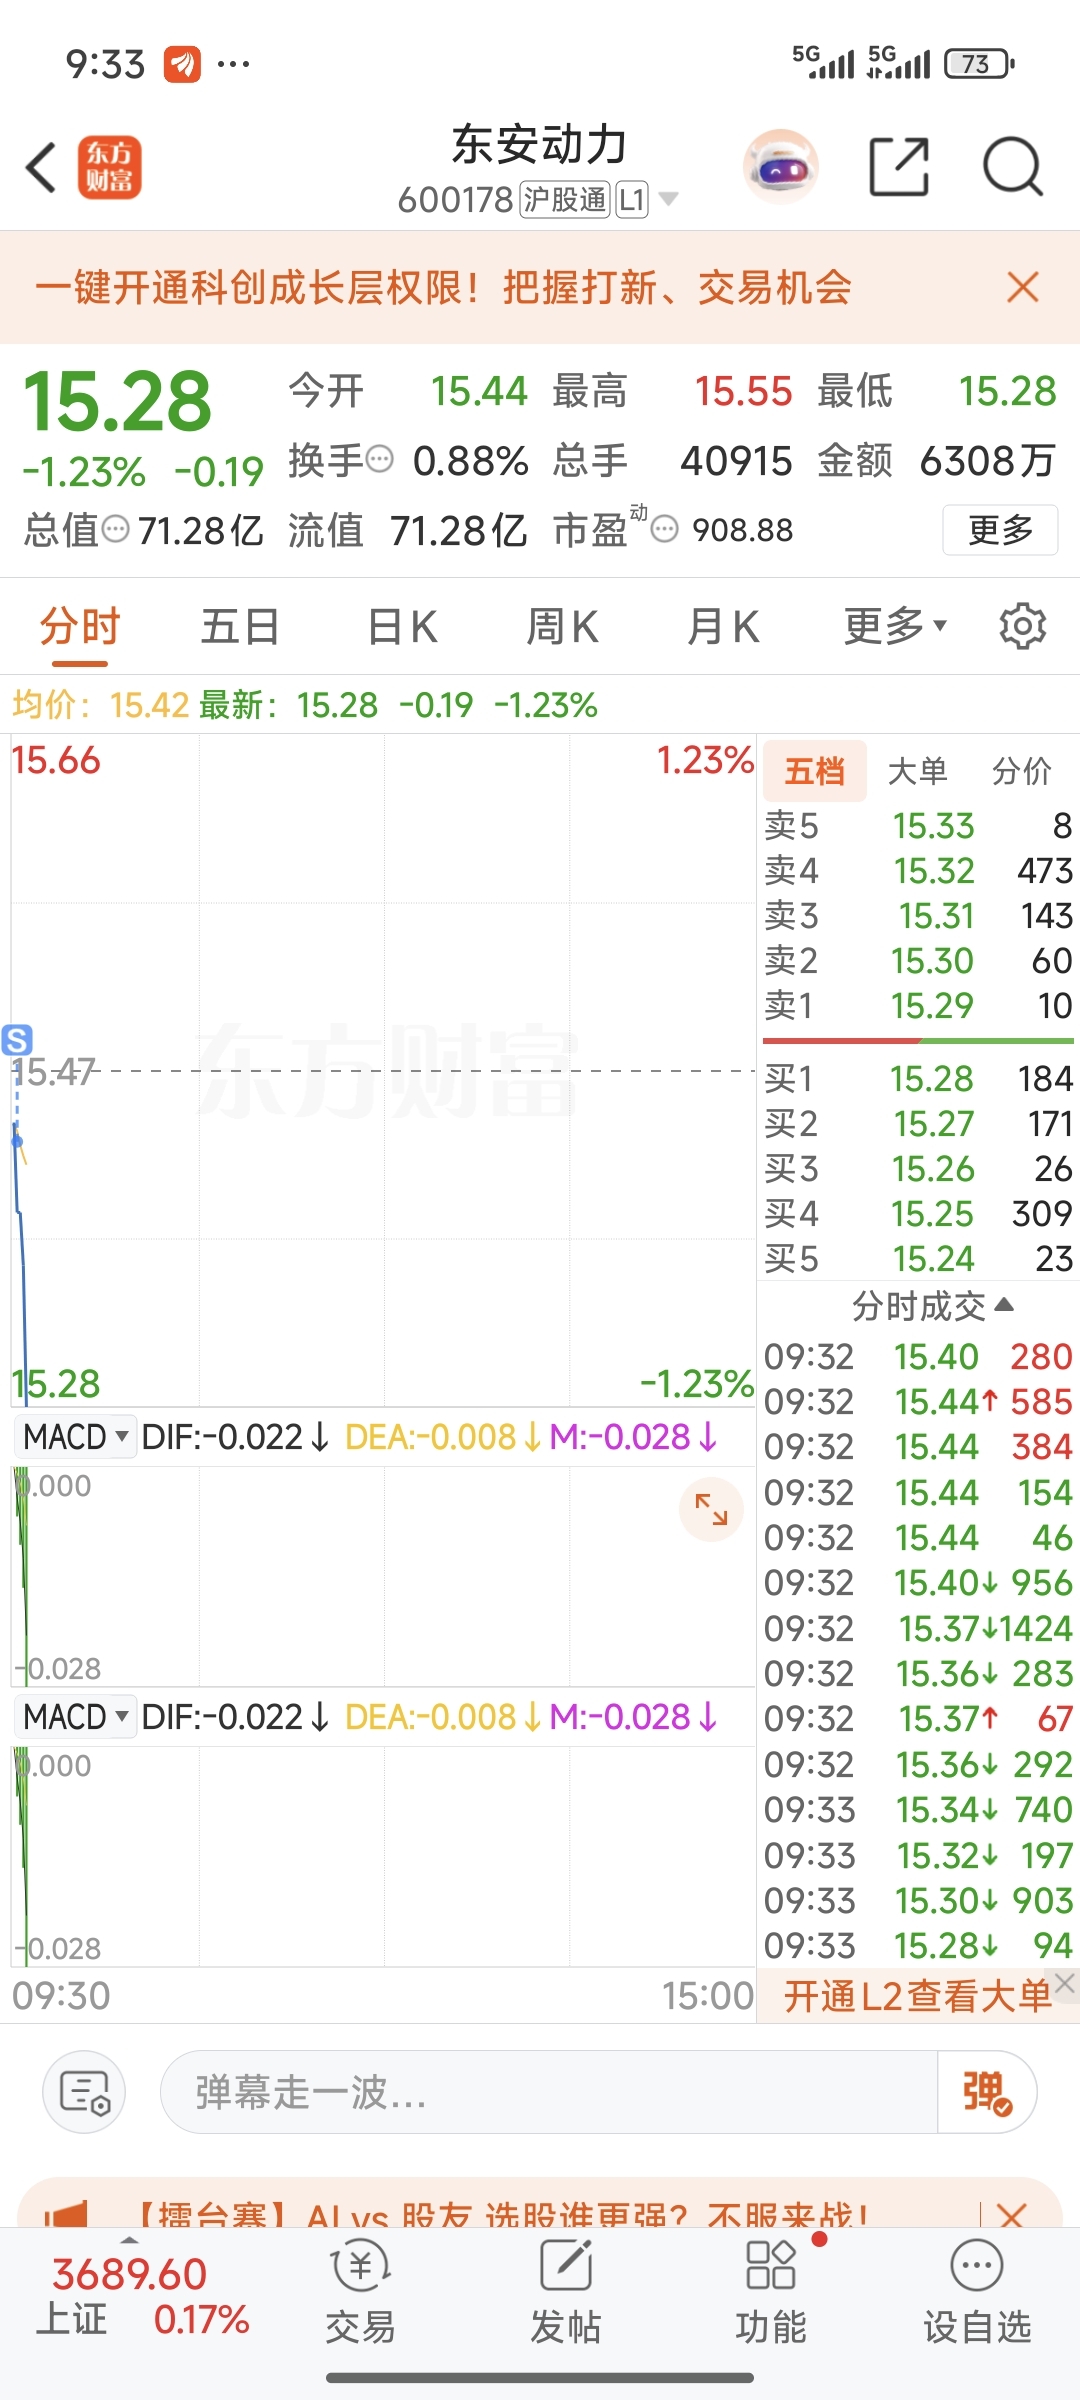Tap the large 15.28 current price
1080x2400 pixels.
click(x=117, y=402)
